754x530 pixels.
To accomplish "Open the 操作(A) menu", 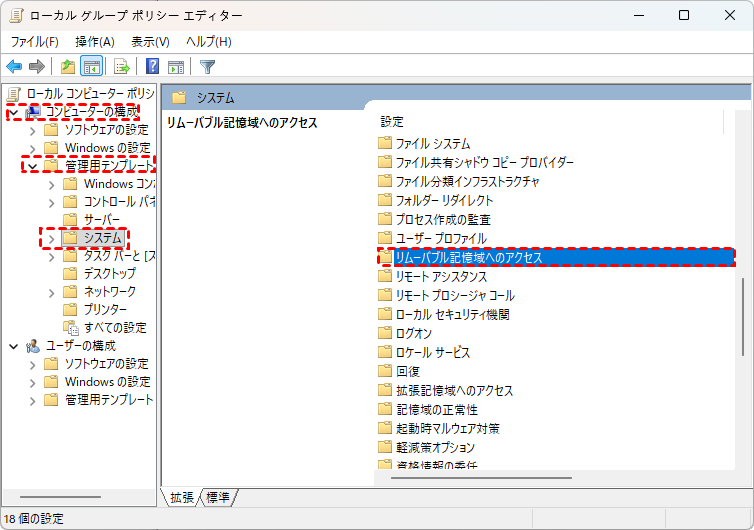I will [x=95, y=41].
